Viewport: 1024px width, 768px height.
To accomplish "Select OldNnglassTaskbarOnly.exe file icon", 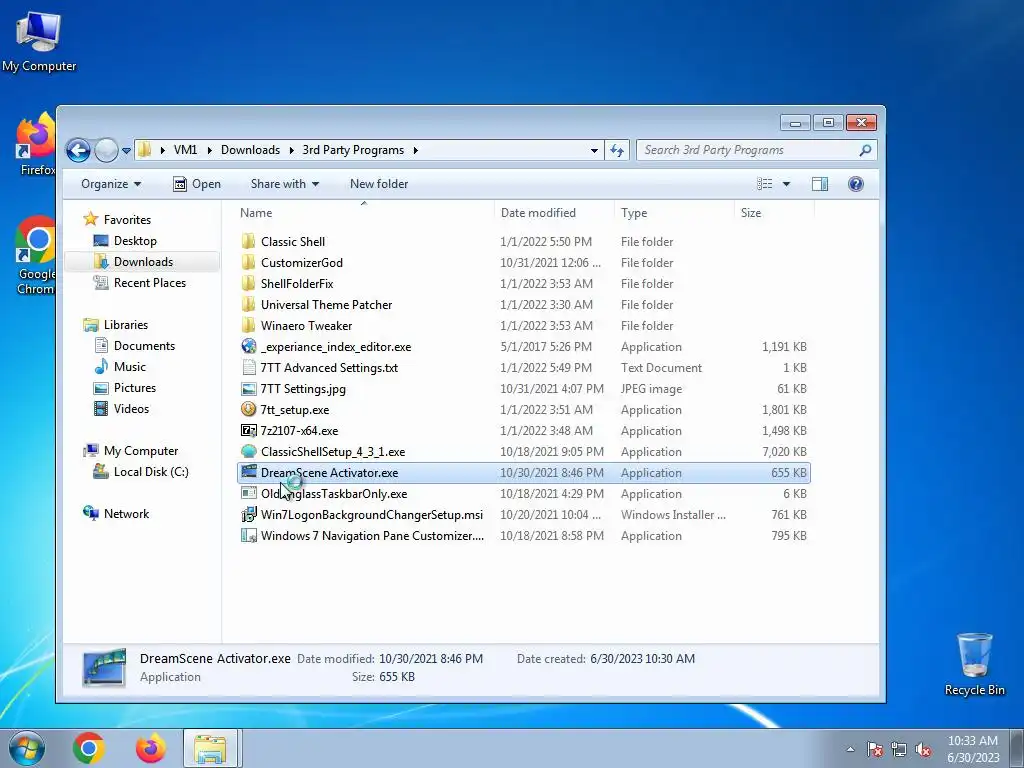I will pos(248,494).
